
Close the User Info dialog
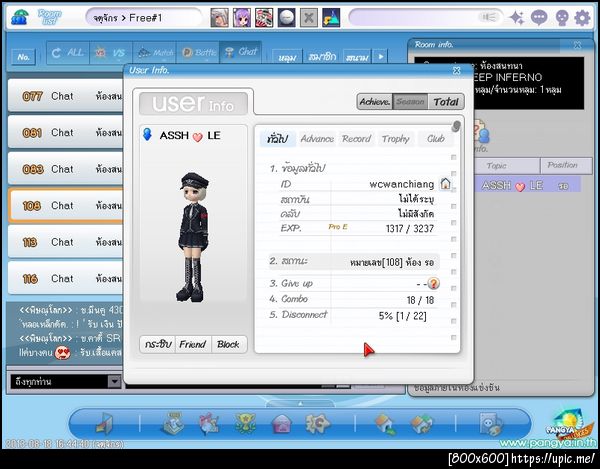(x=457, y=70)
